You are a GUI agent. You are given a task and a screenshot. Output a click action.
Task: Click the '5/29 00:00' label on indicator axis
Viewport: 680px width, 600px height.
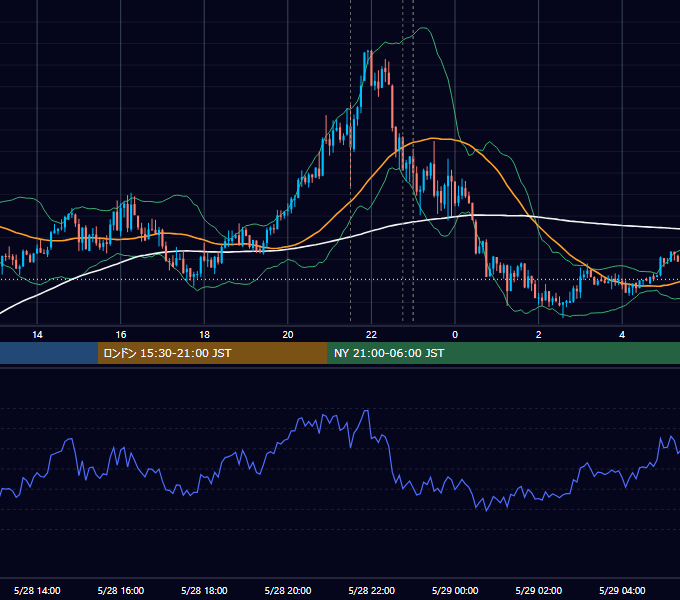(x=455, y=591)
